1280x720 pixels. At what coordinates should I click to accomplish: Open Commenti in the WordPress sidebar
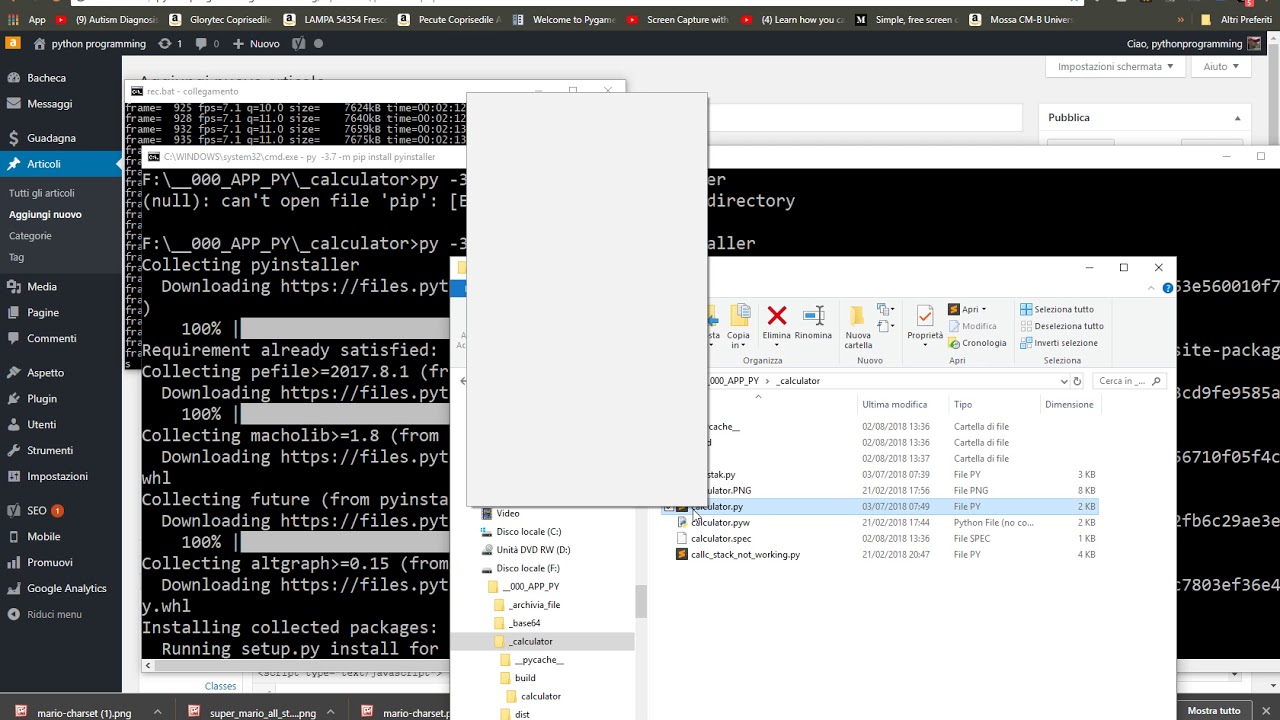click(x=51, y=338)
